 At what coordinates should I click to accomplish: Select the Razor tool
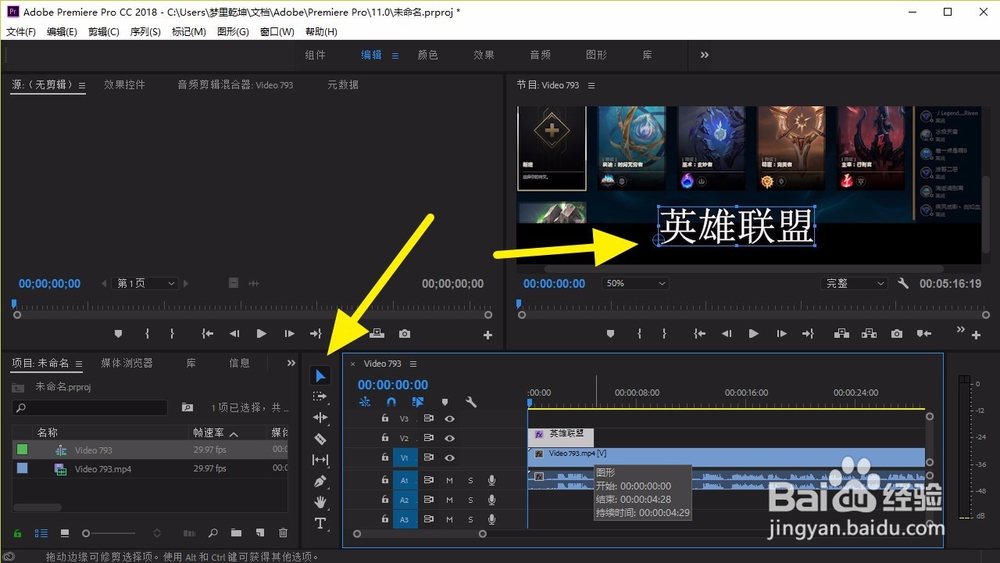[320, 439]
